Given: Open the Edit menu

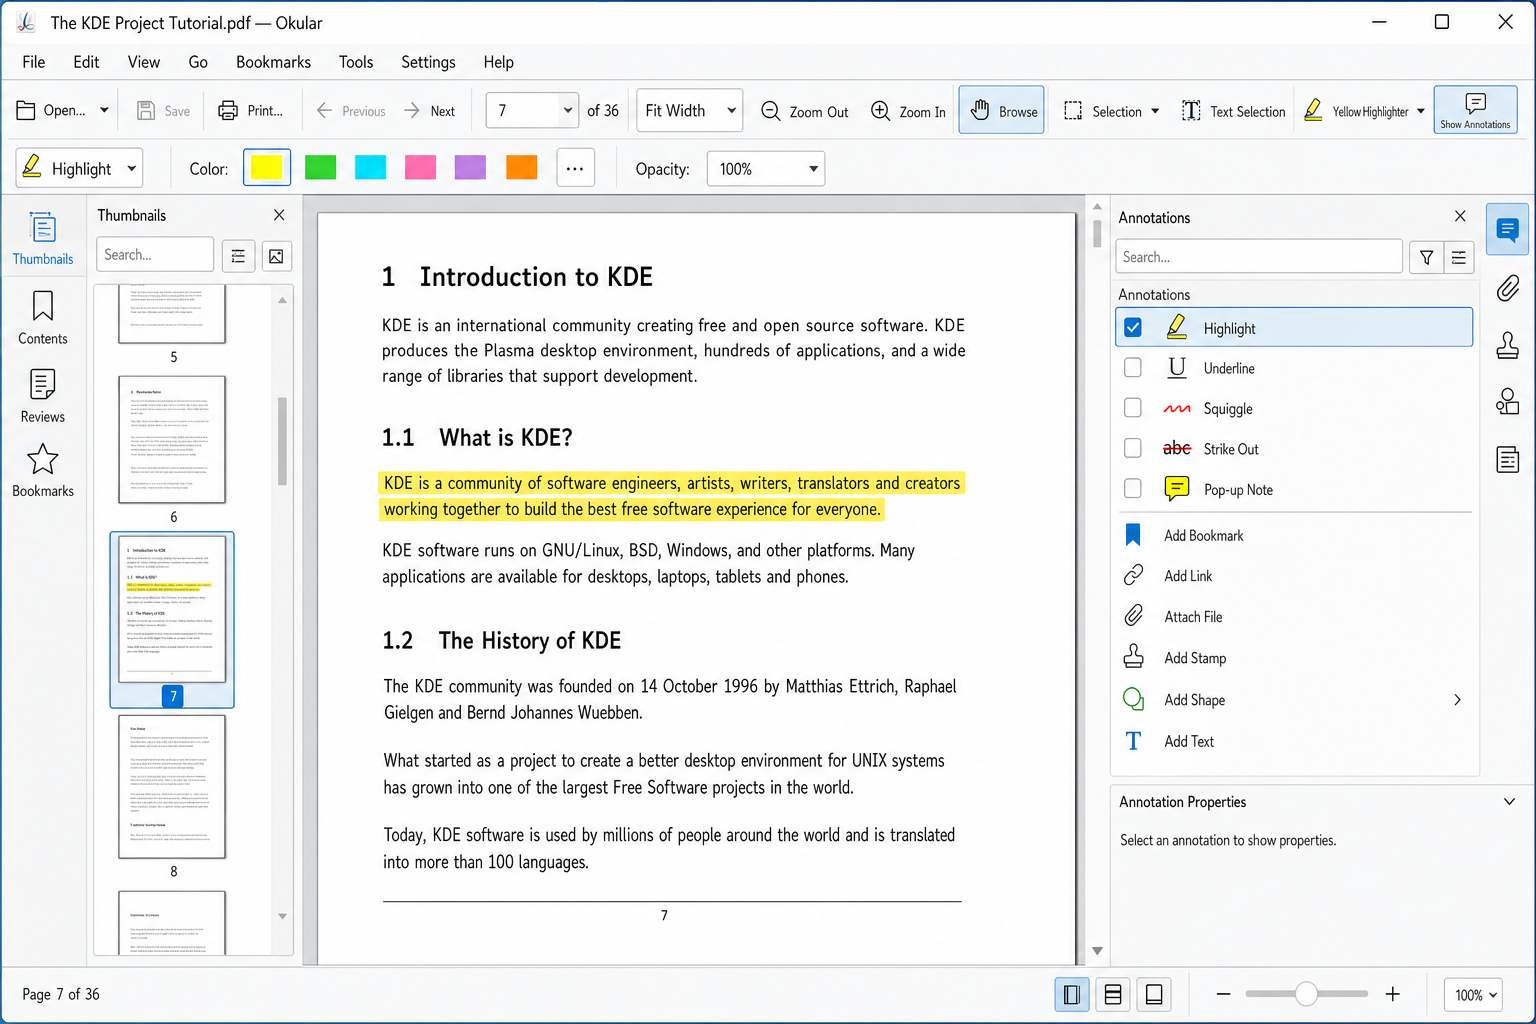Looking at the screenshot, I should click(x=86, y=62).
